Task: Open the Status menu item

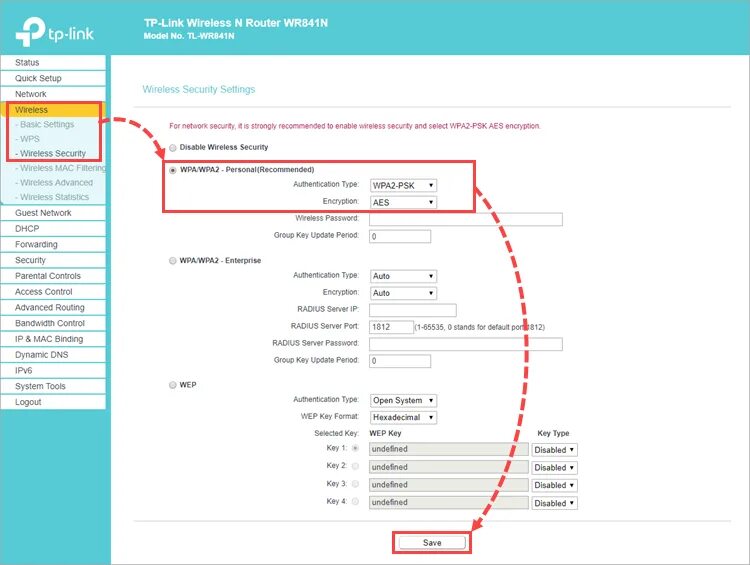Action: (x=53, y=63)
